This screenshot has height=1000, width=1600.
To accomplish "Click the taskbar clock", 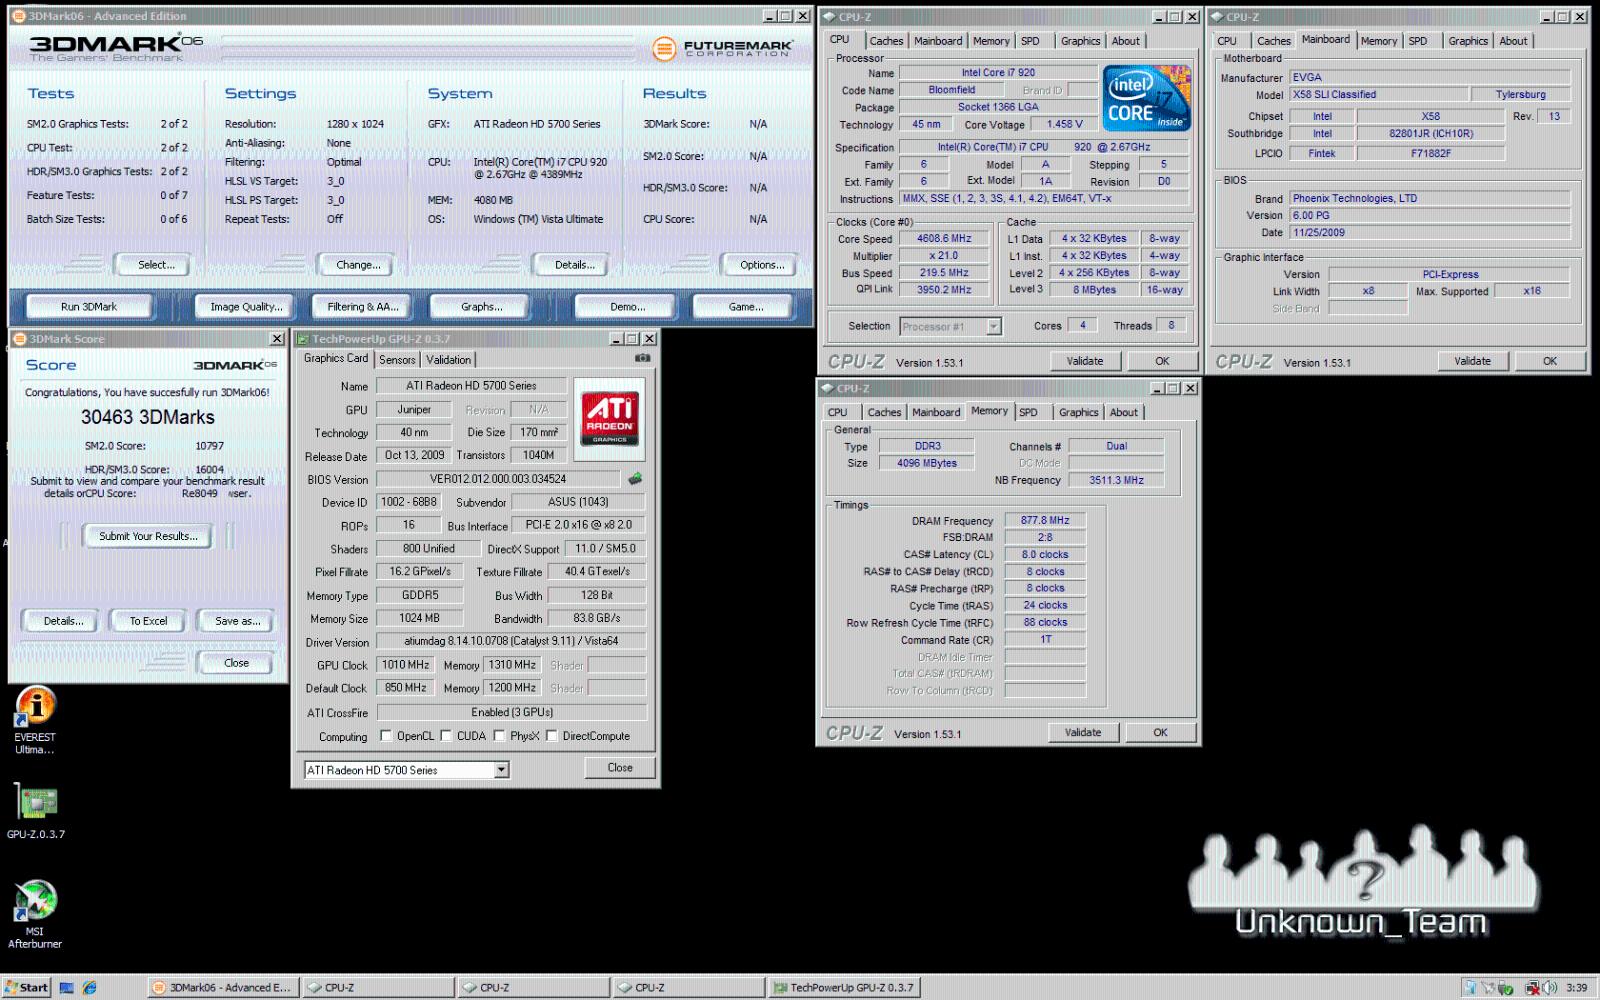I will click(x=1577, y=987).
